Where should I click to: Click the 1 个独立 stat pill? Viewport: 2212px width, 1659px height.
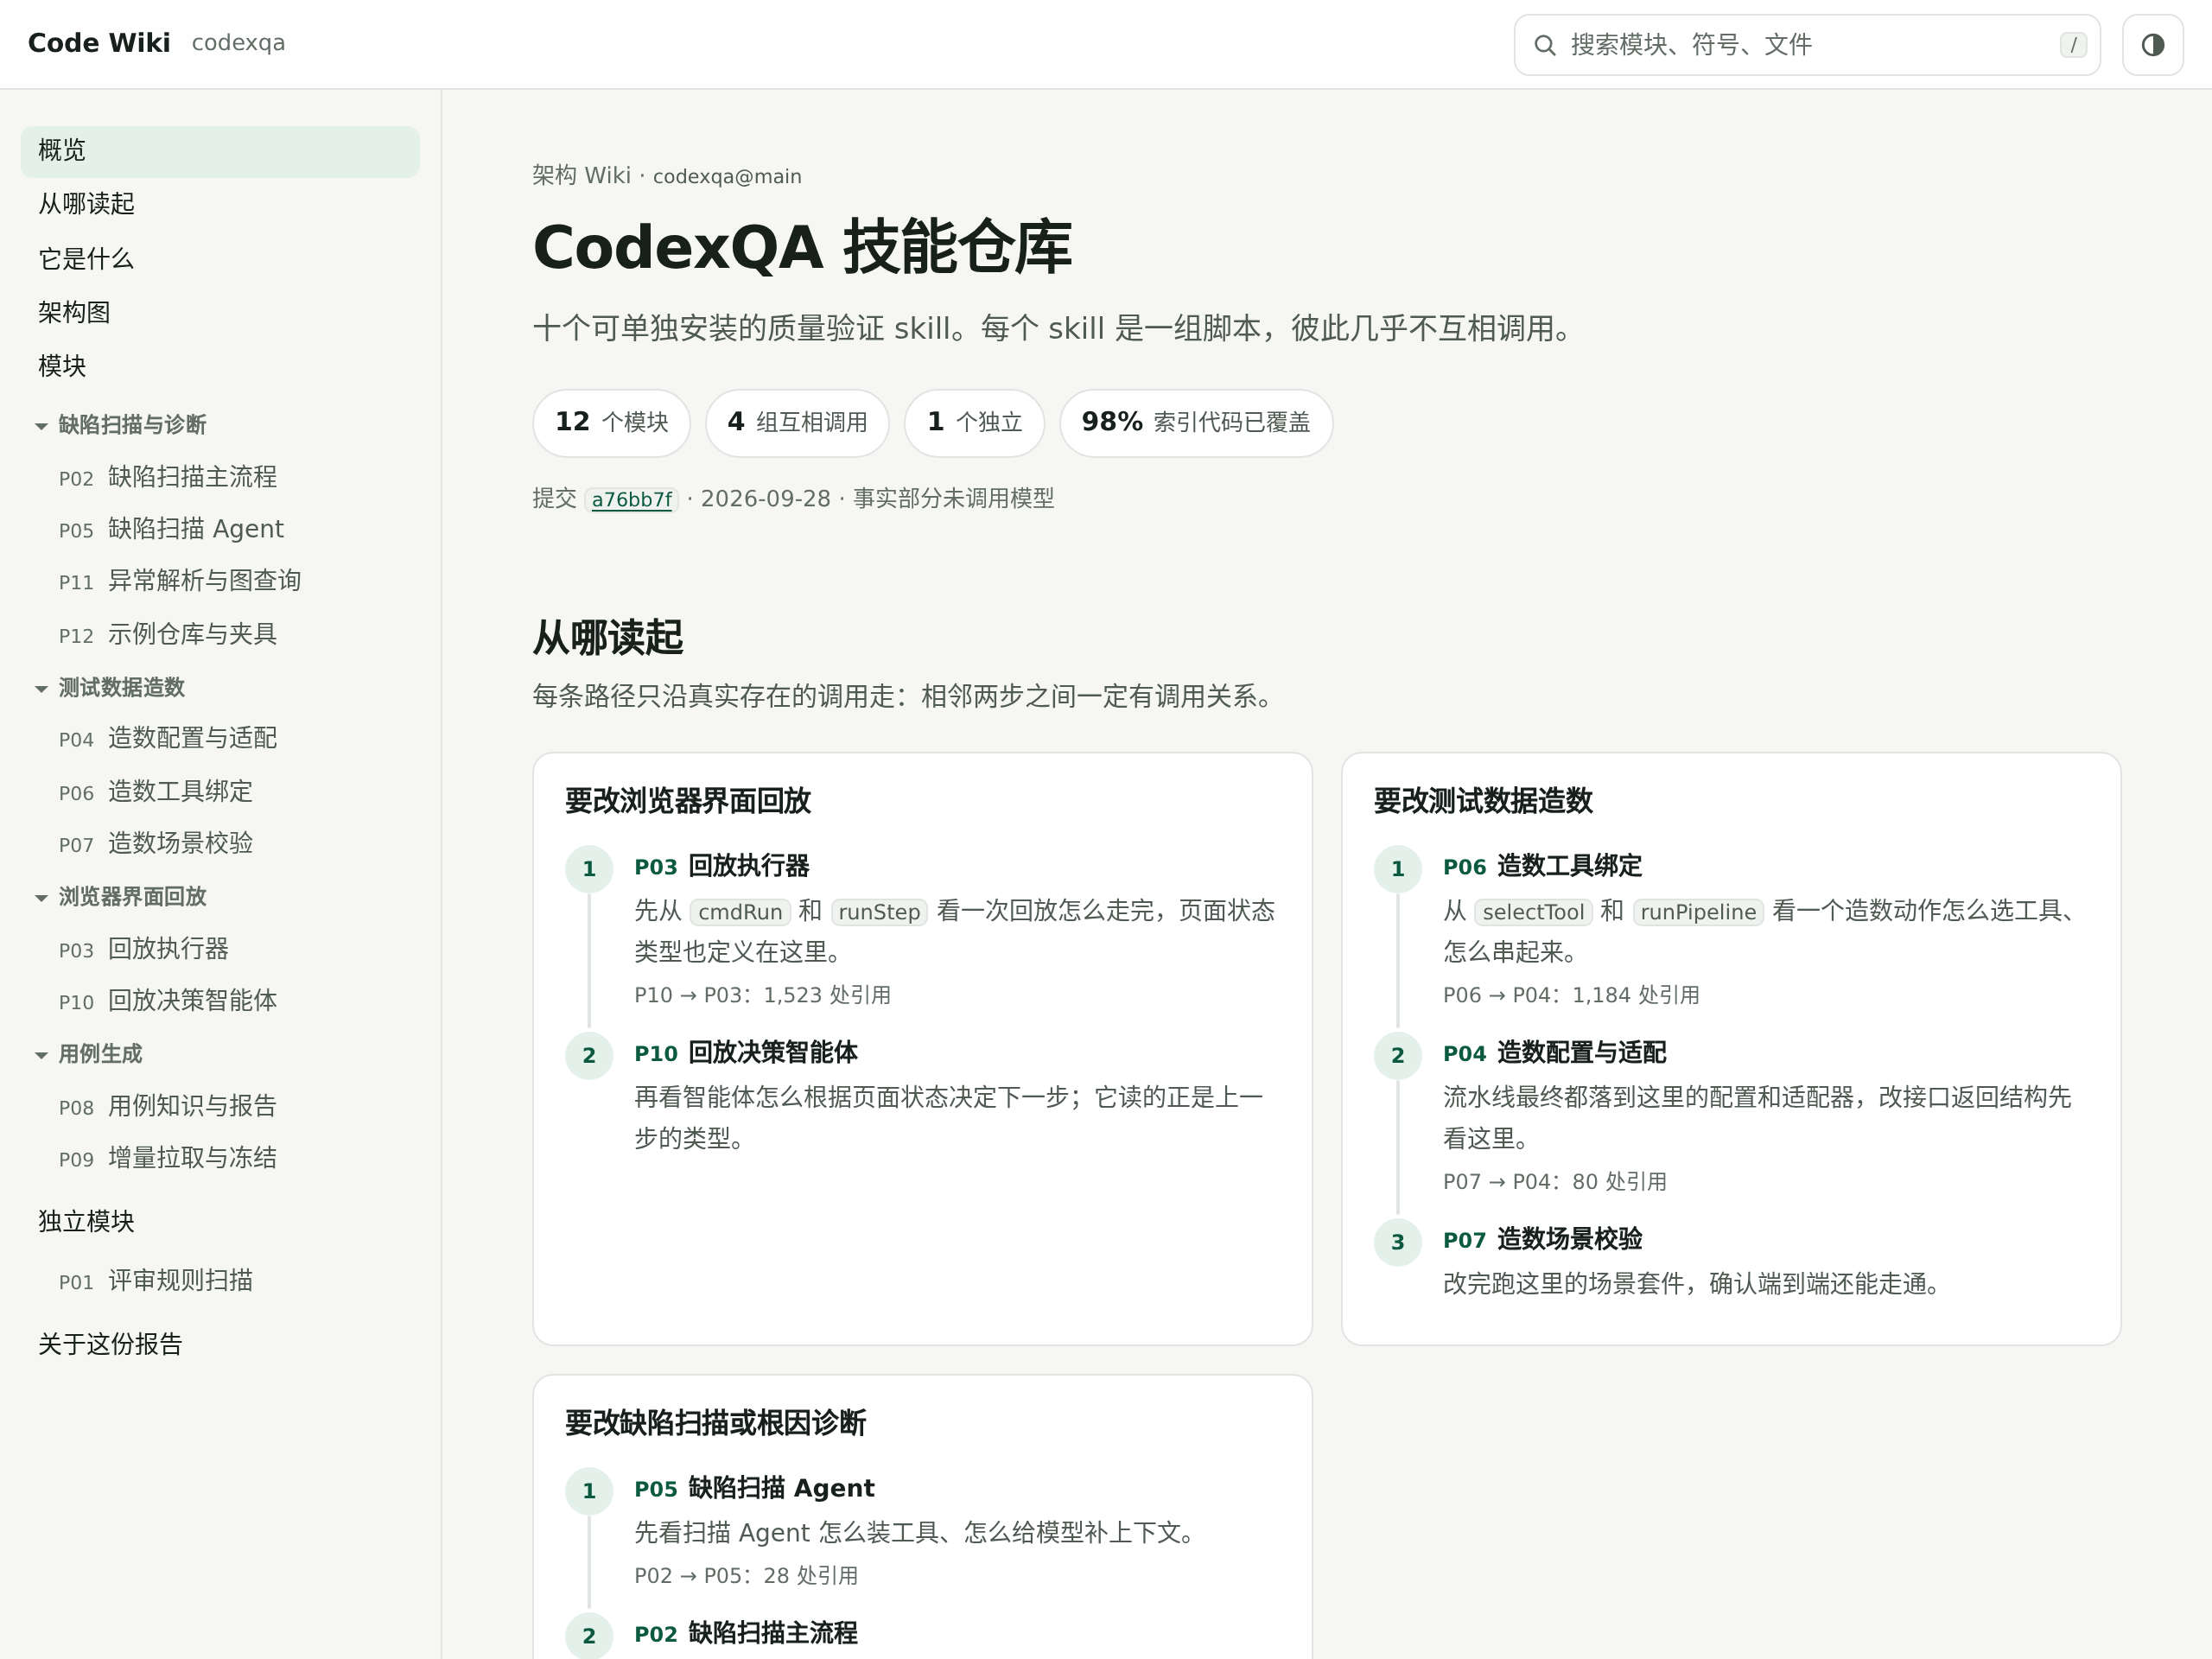tap(975, 423)
